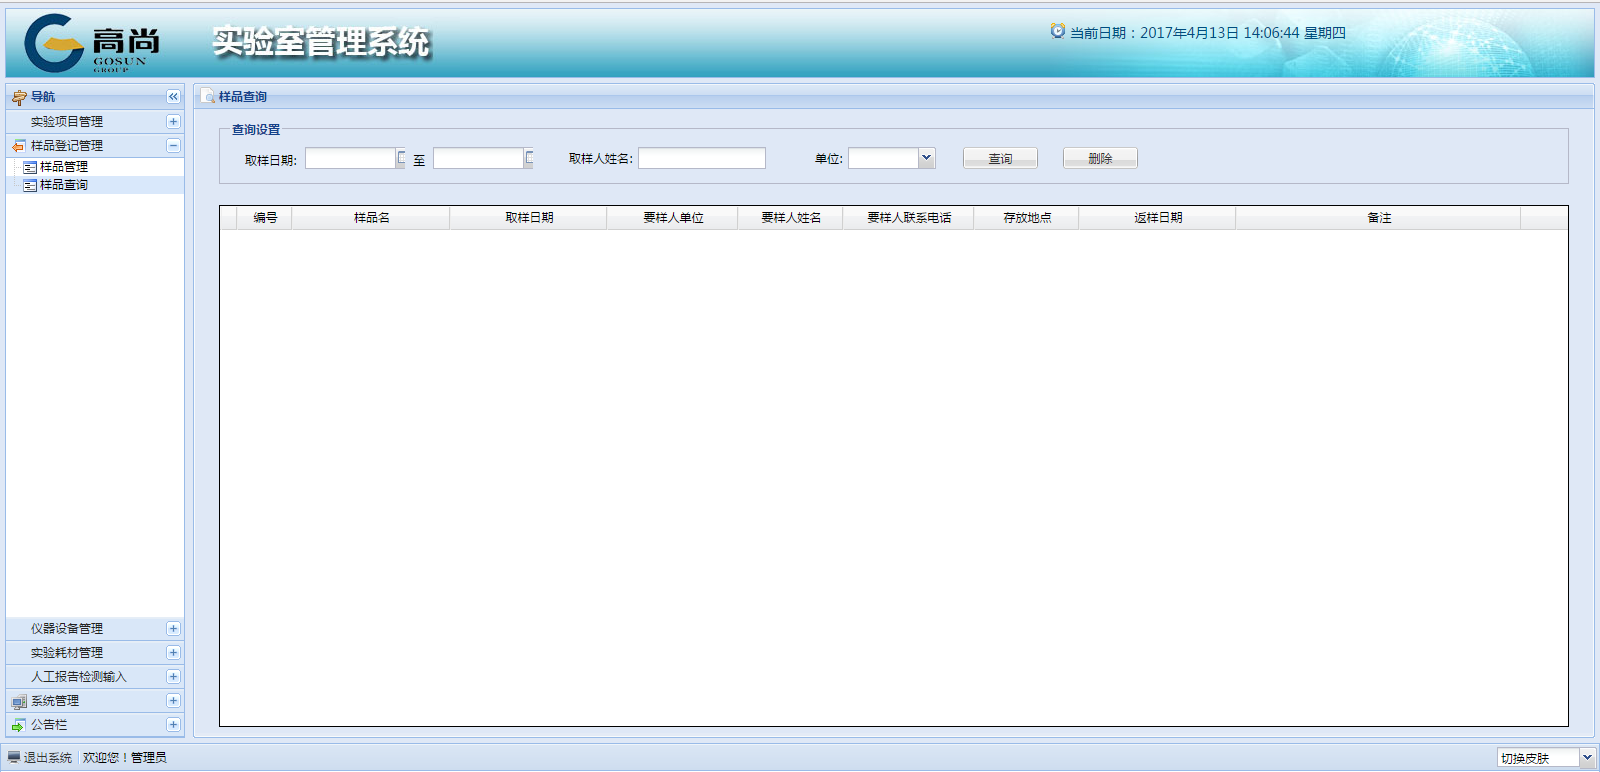Image resolution: width=1600 pixels, height=772 pixels.
Task: Click the 样品名 column header
Action: [371, 218]
